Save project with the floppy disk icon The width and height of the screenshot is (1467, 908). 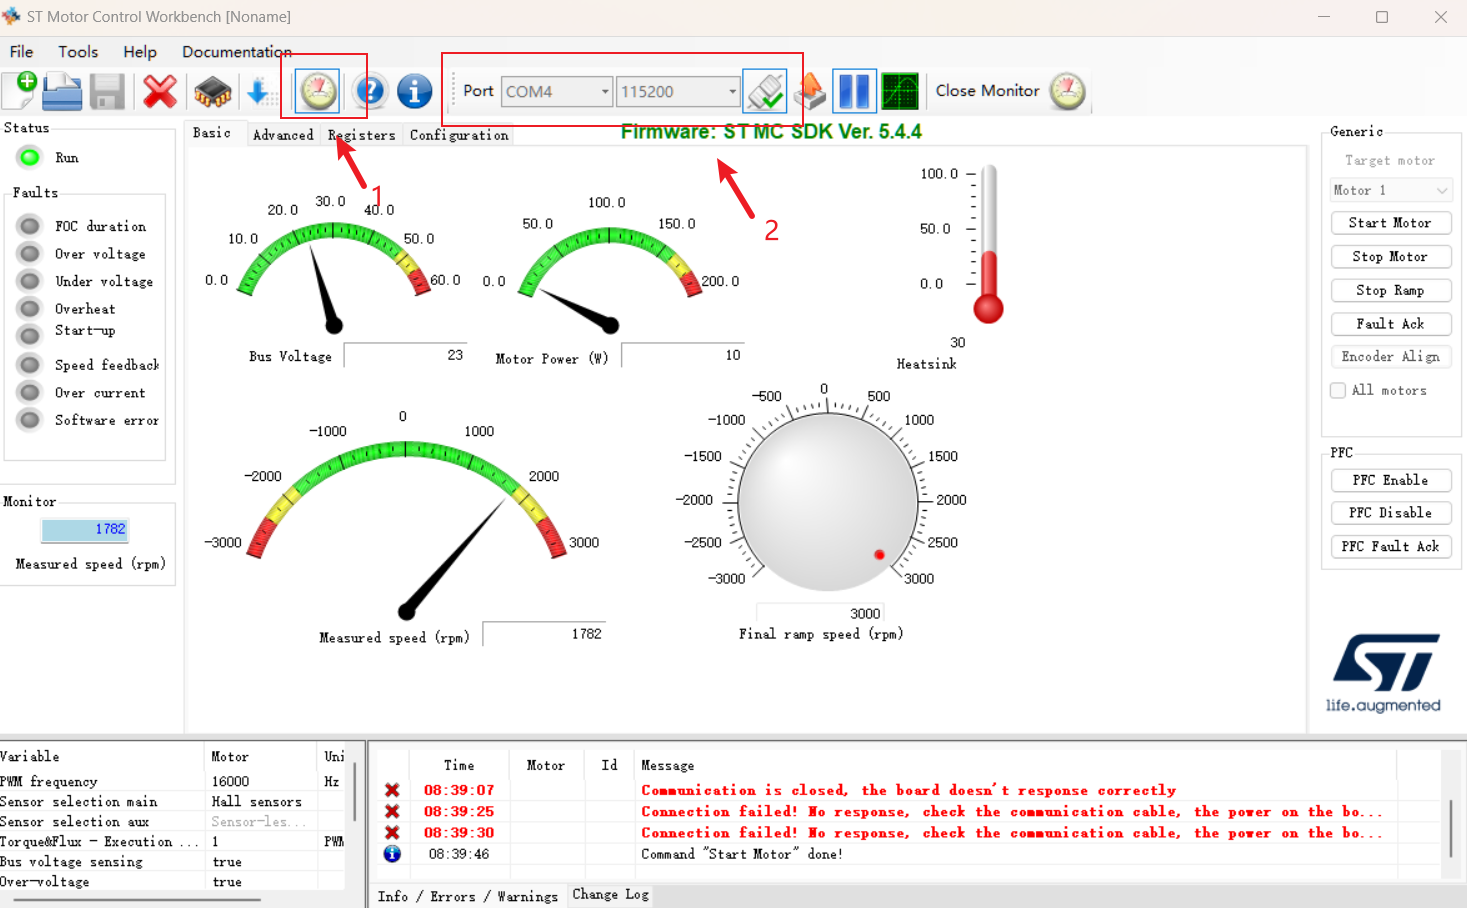tap(107, 92)
